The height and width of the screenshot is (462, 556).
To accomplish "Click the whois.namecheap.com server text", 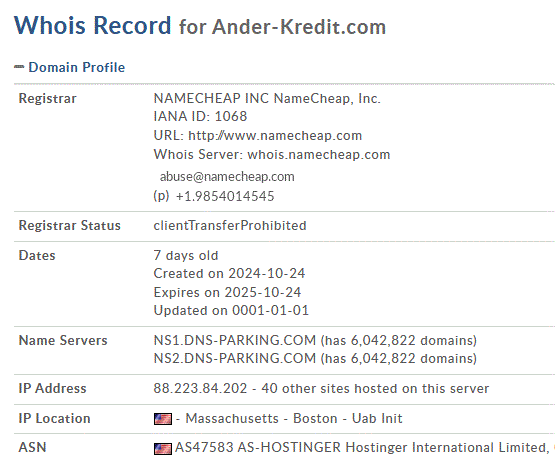I will click(318, 155).
